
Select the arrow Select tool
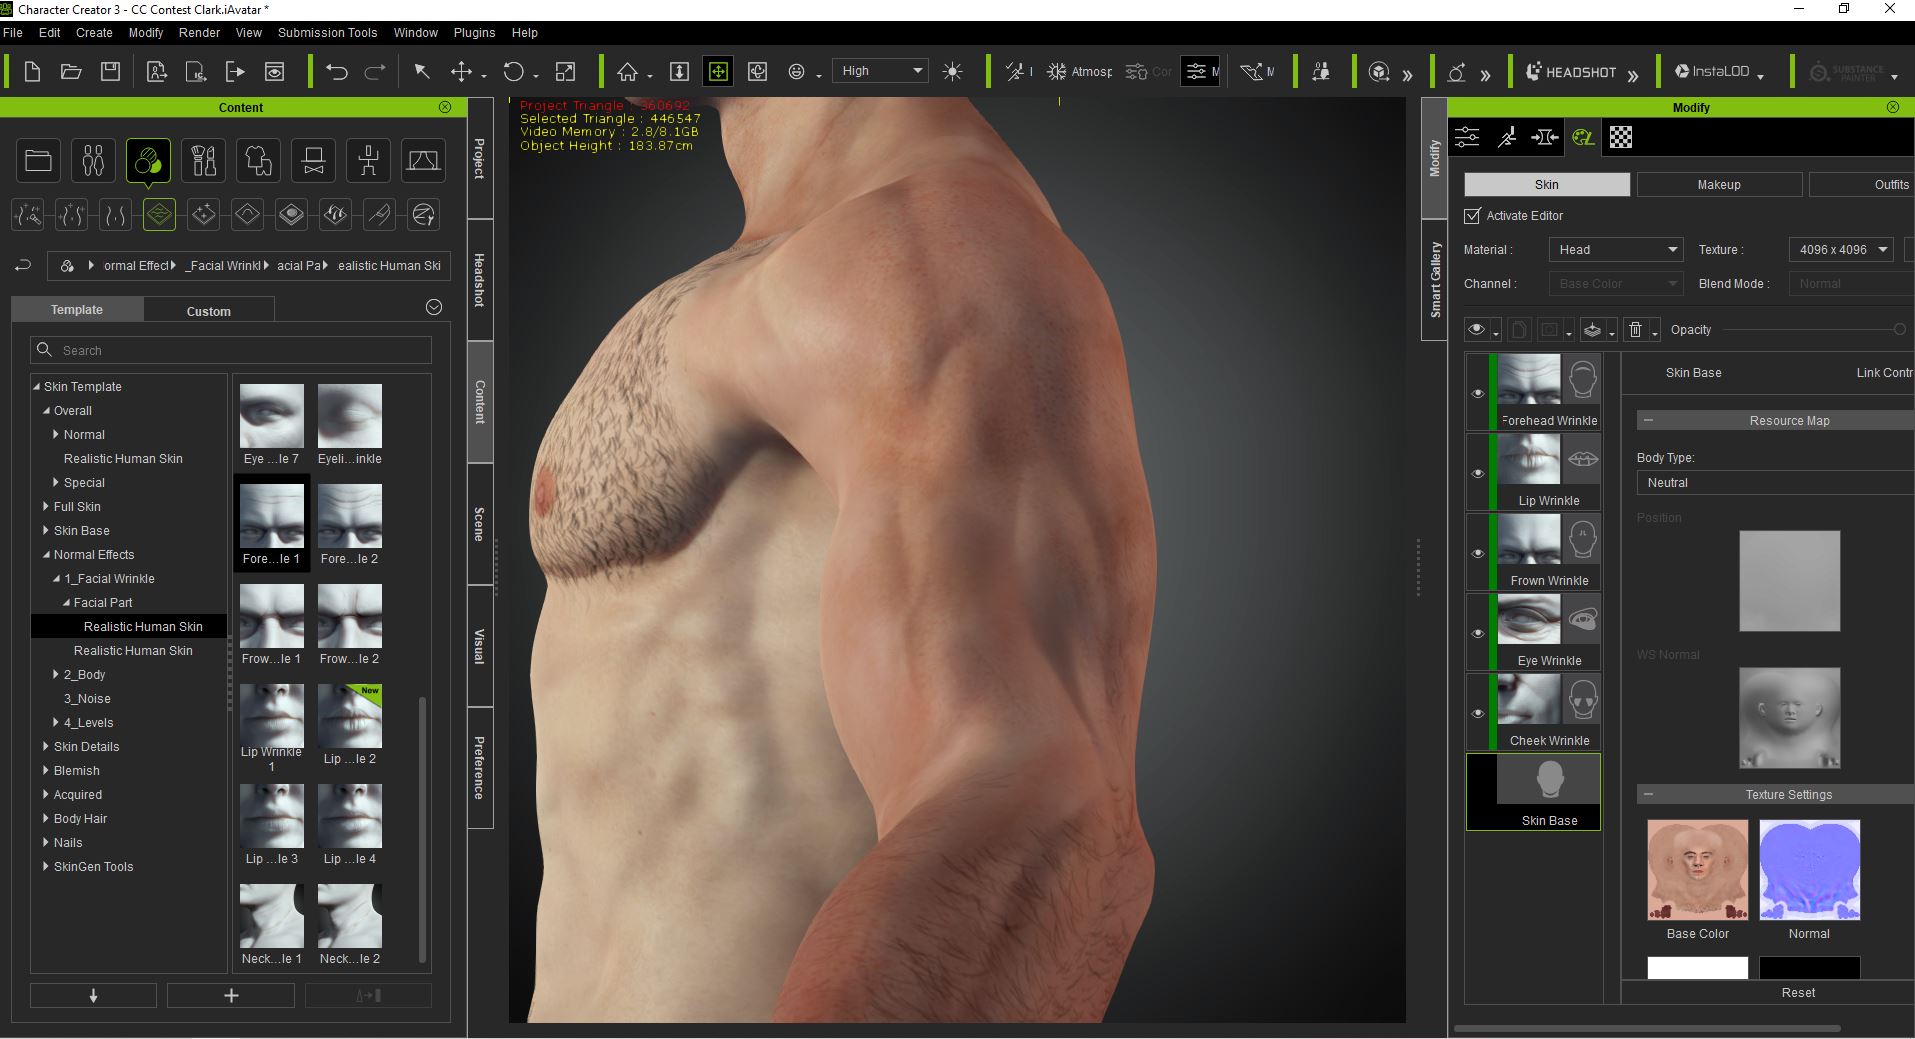pyautogui.click(x=422, y=71)
